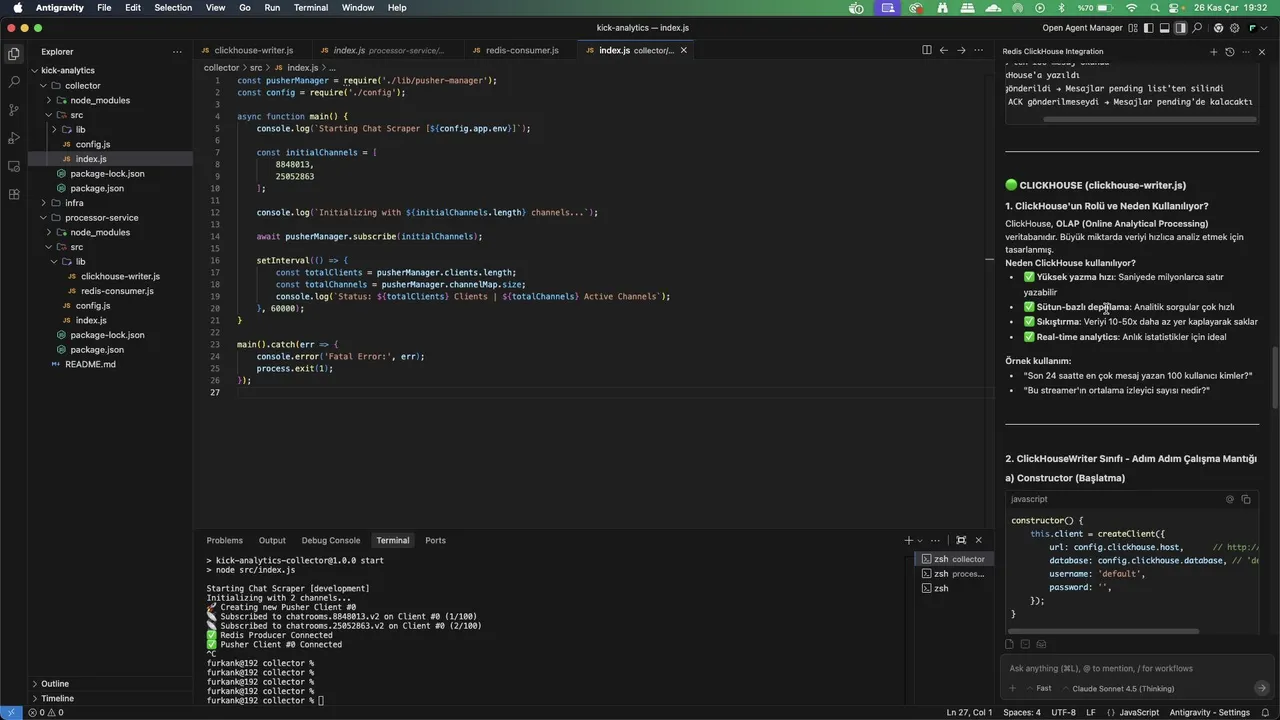
Task: Open editor more actions ellipsis
Action: (x=979, y=50)
